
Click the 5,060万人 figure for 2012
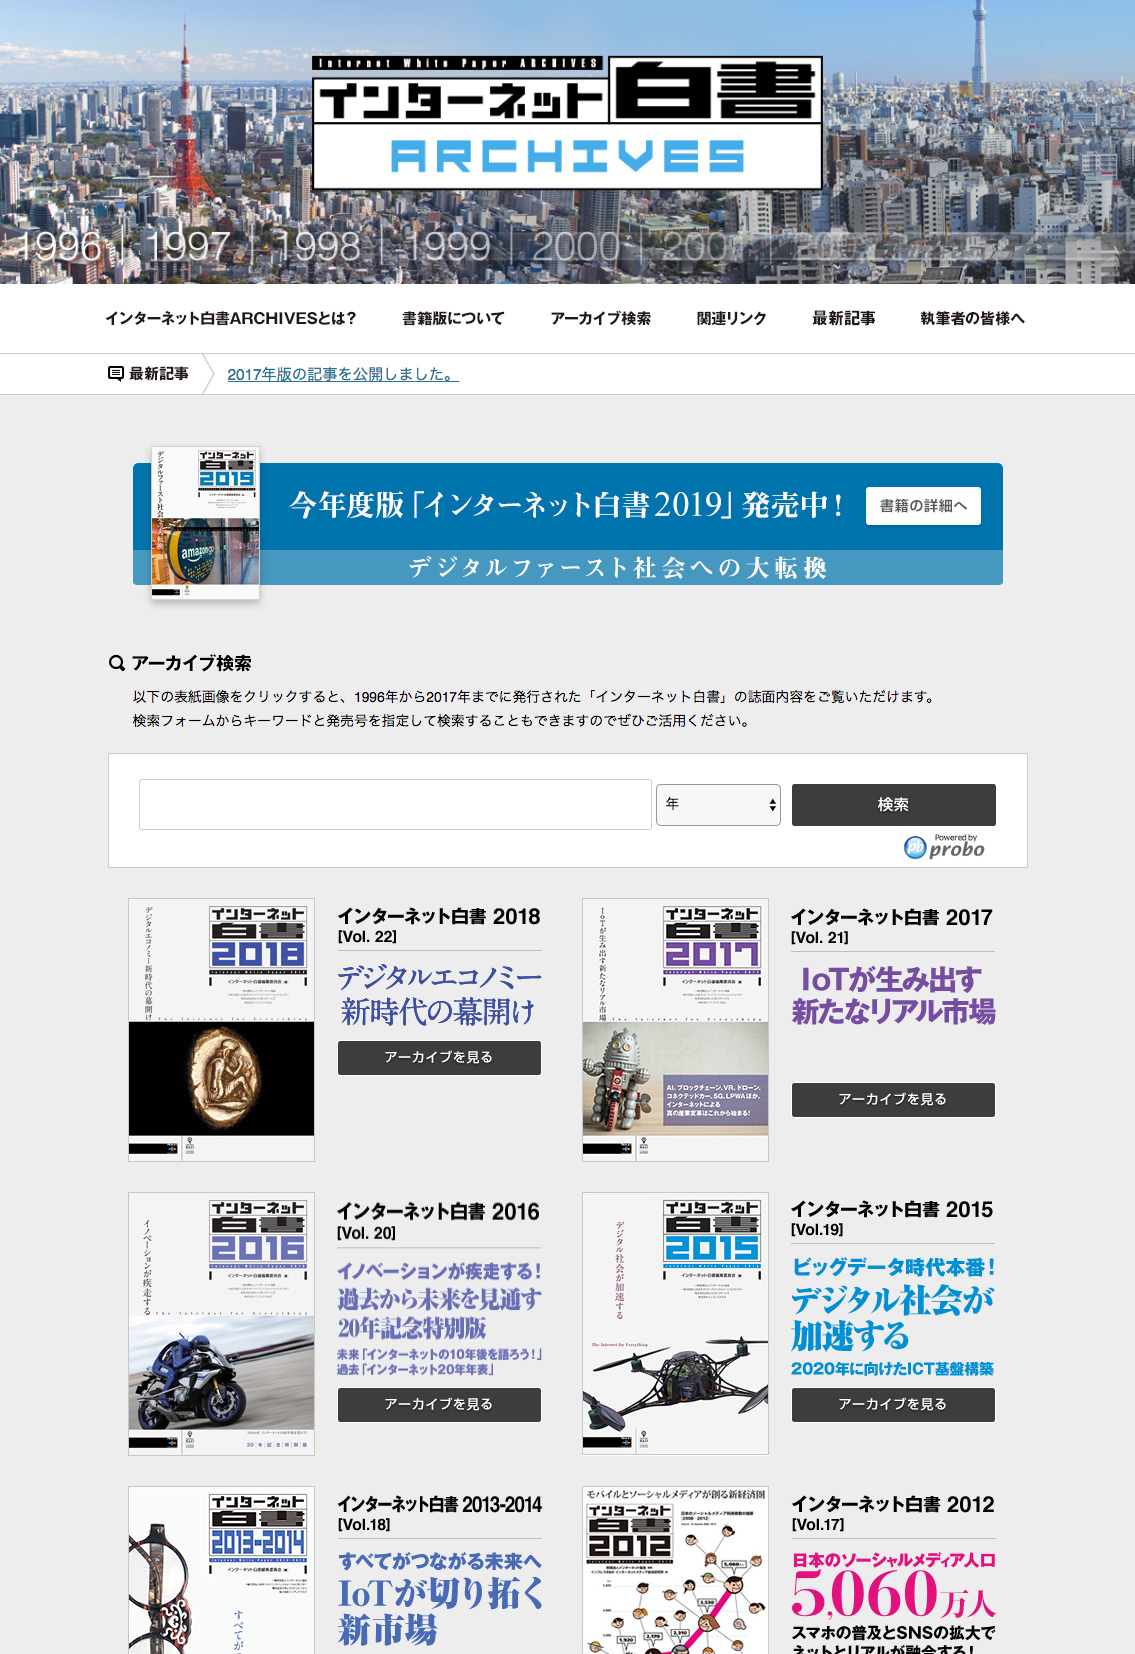click(x=893, y=1595)
